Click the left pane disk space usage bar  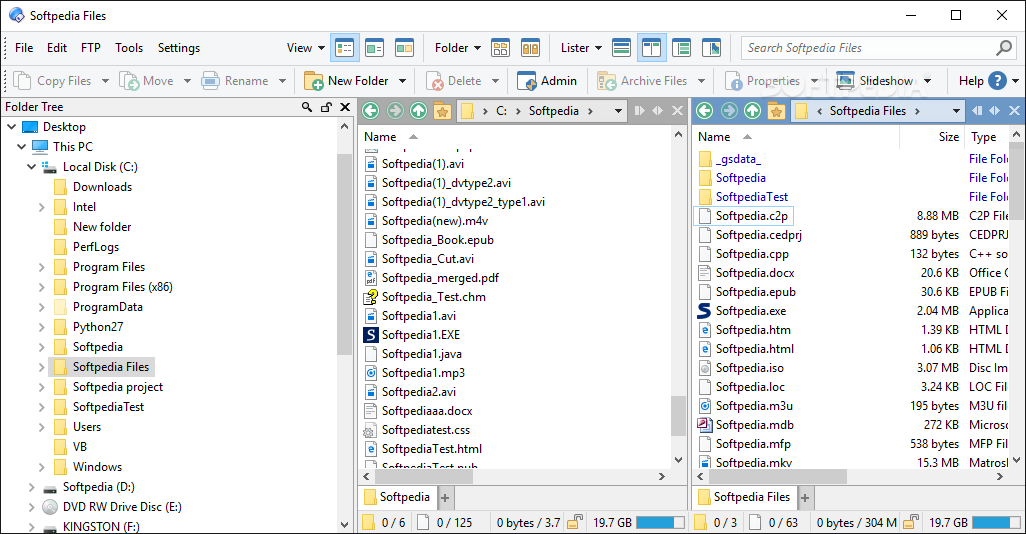click(660, 522)
